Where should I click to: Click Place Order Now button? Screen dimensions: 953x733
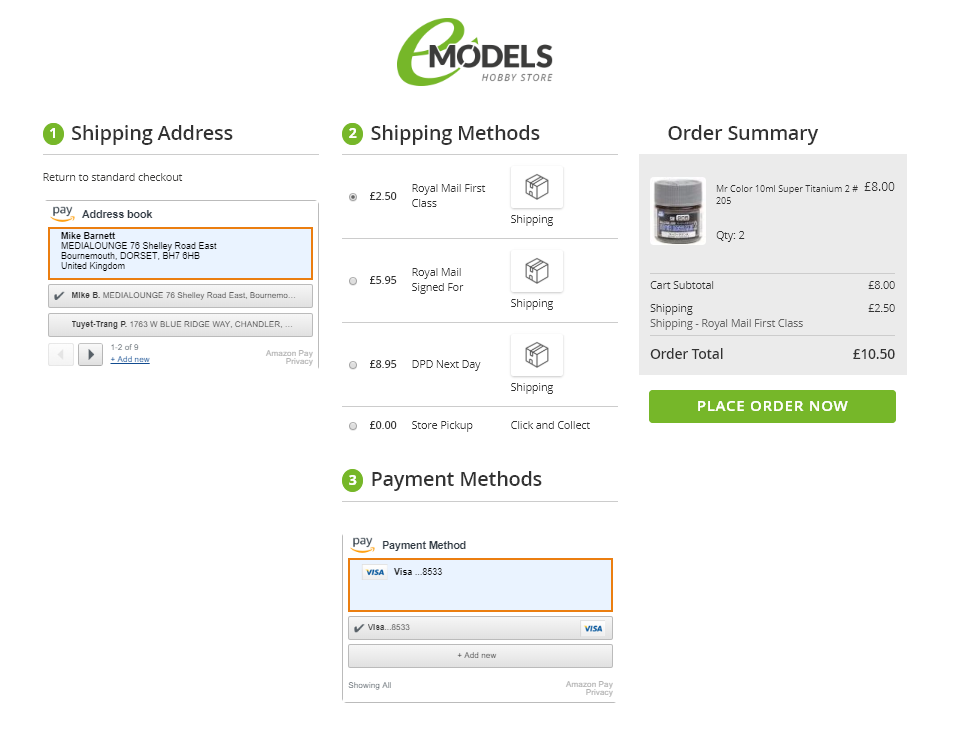pos(772,406)
